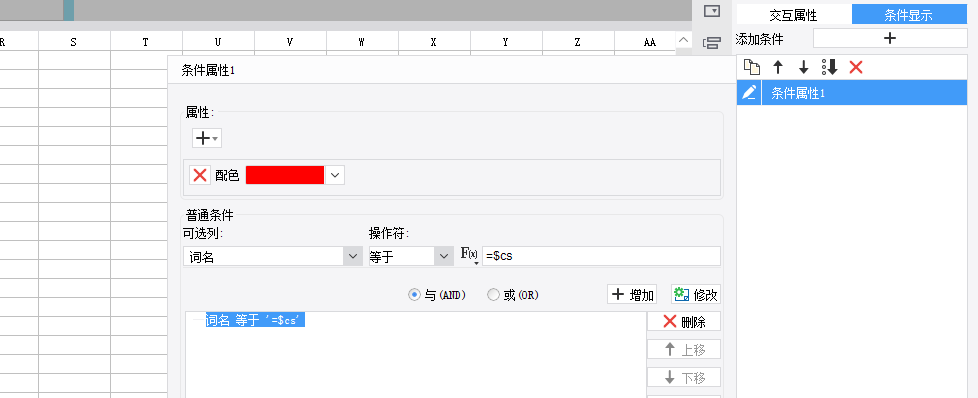Focus the value field containing =$cs
The height and width of the screenshot is (398, 978).
[601, 256]
